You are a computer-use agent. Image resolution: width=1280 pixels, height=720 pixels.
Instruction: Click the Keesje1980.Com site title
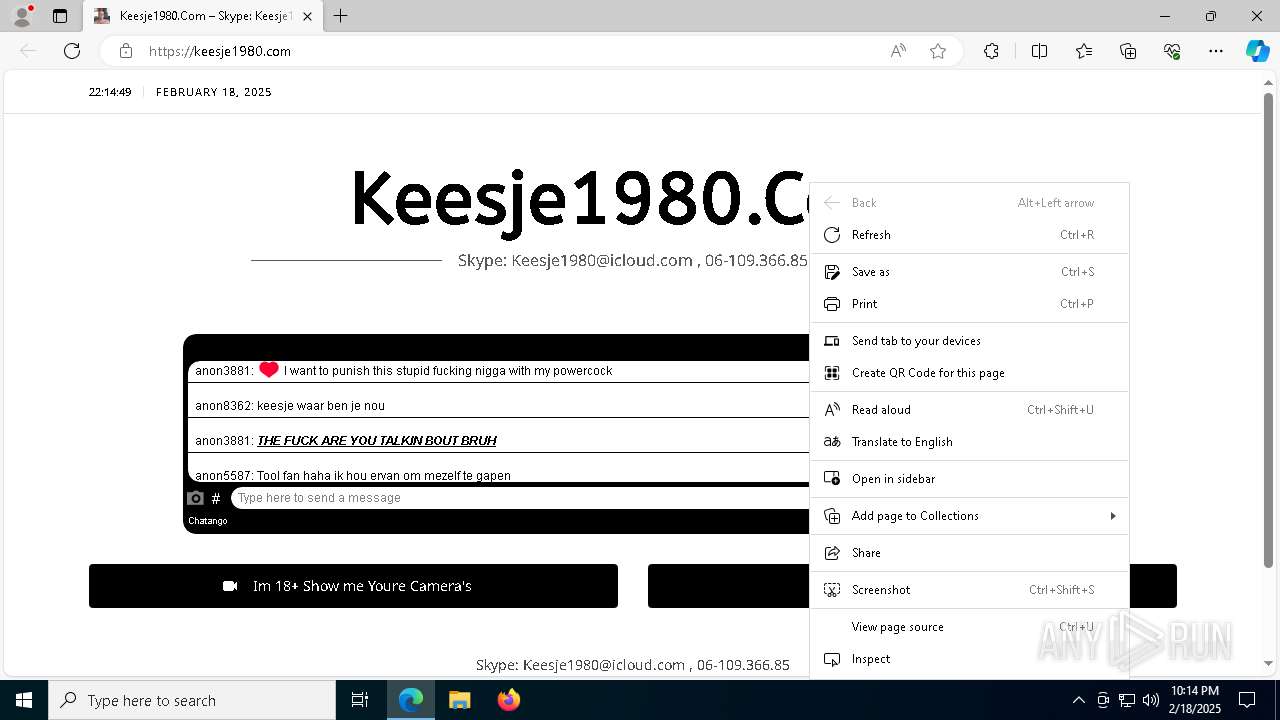point(579,199)
